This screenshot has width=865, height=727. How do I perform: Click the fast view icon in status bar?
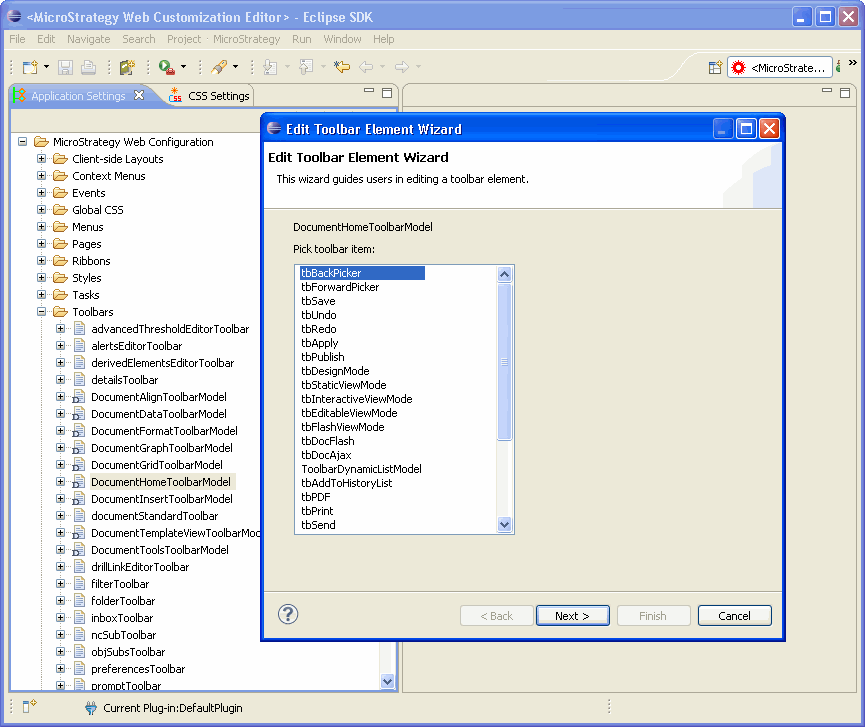(x=29, y=706)
